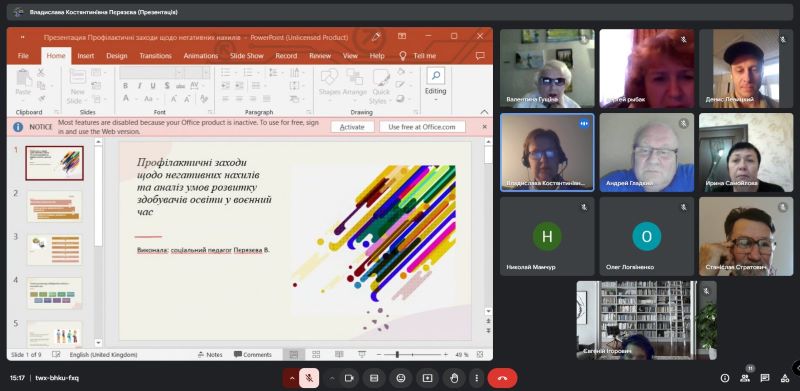The image size is (800, 391).
Task: Open the Slide Show ribbon tab
Action: pos(246,56)
